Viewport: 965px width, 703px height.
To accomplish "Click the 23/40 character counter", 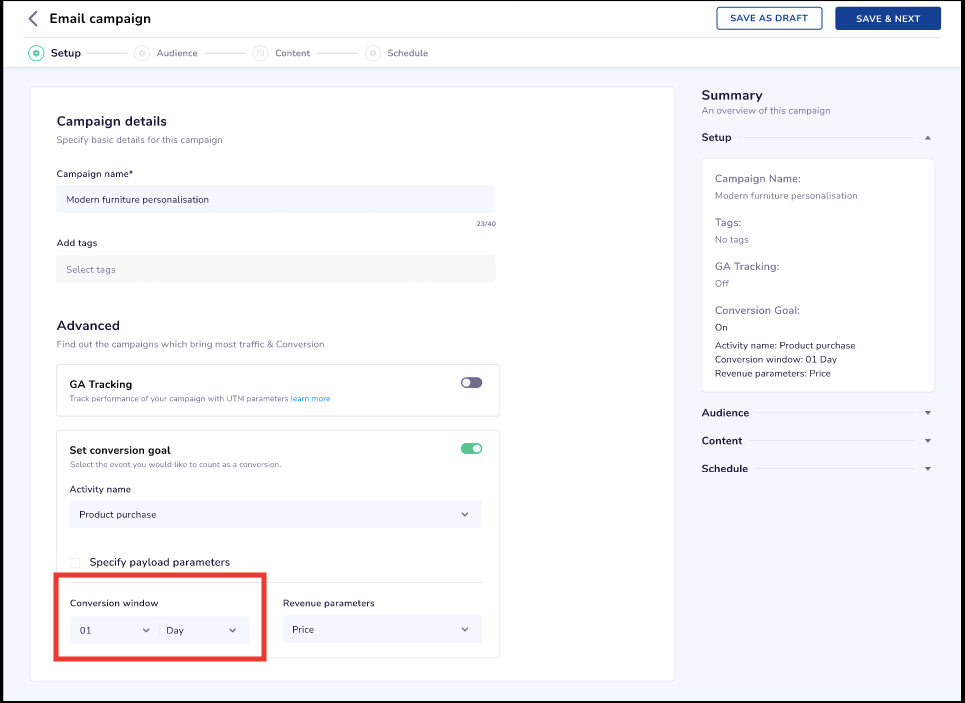I will point(486,223).
